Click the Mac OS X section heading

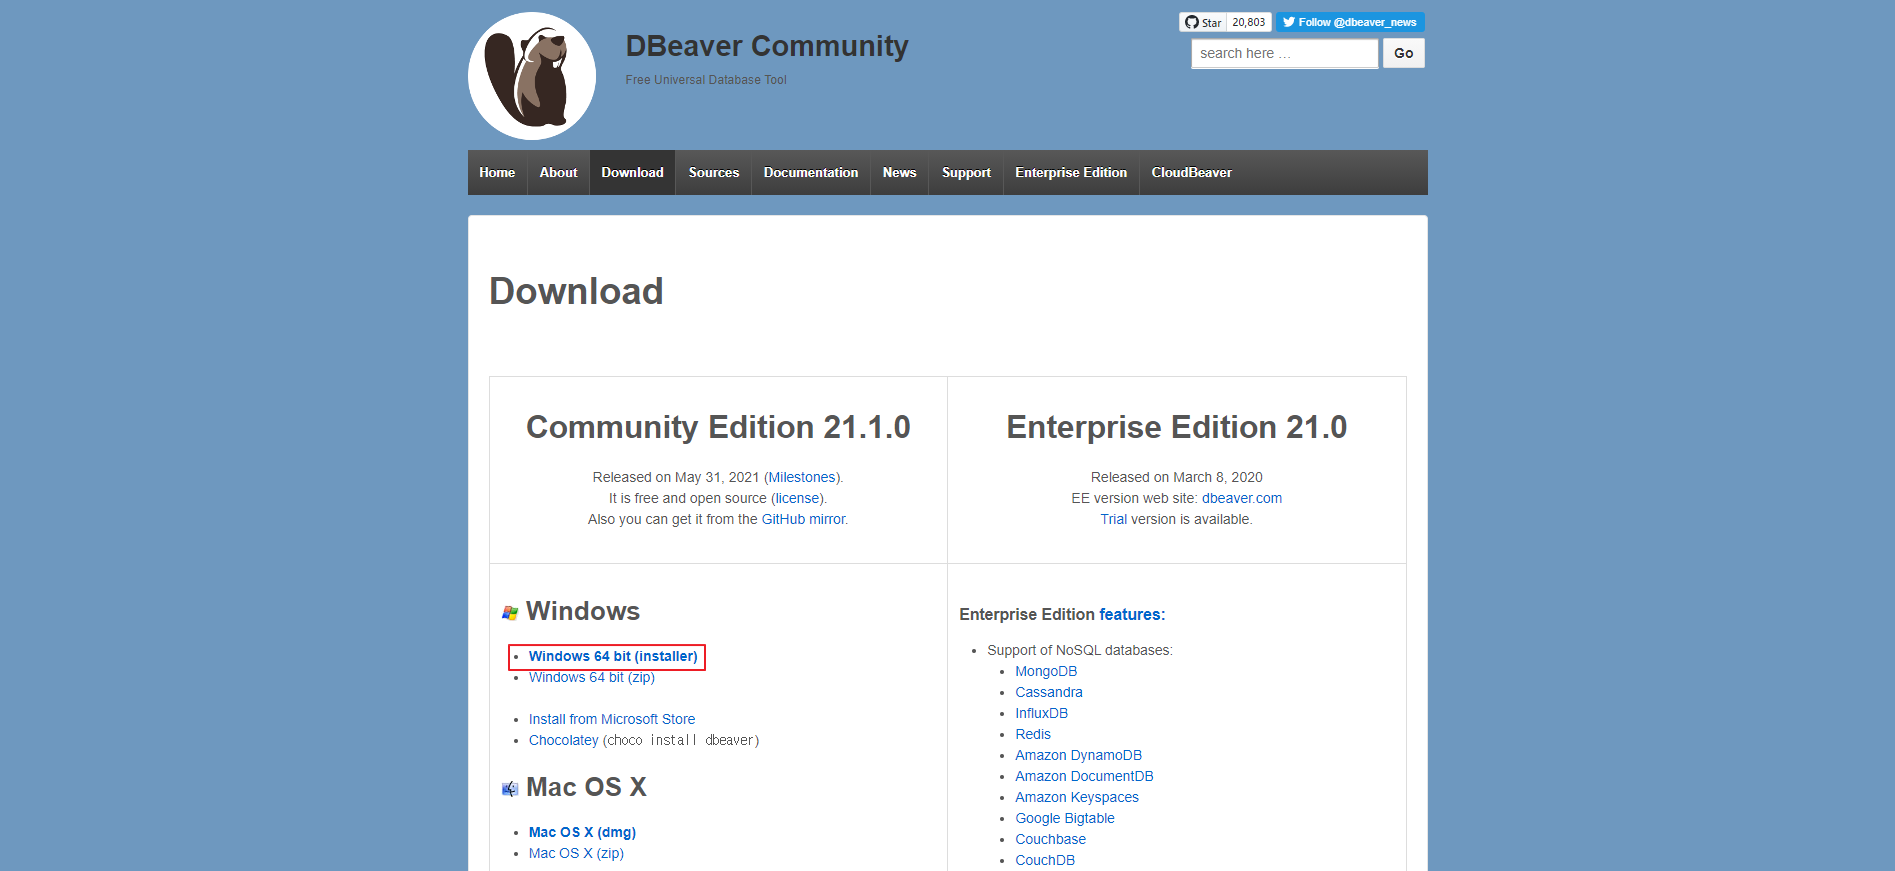pos(586,787)
